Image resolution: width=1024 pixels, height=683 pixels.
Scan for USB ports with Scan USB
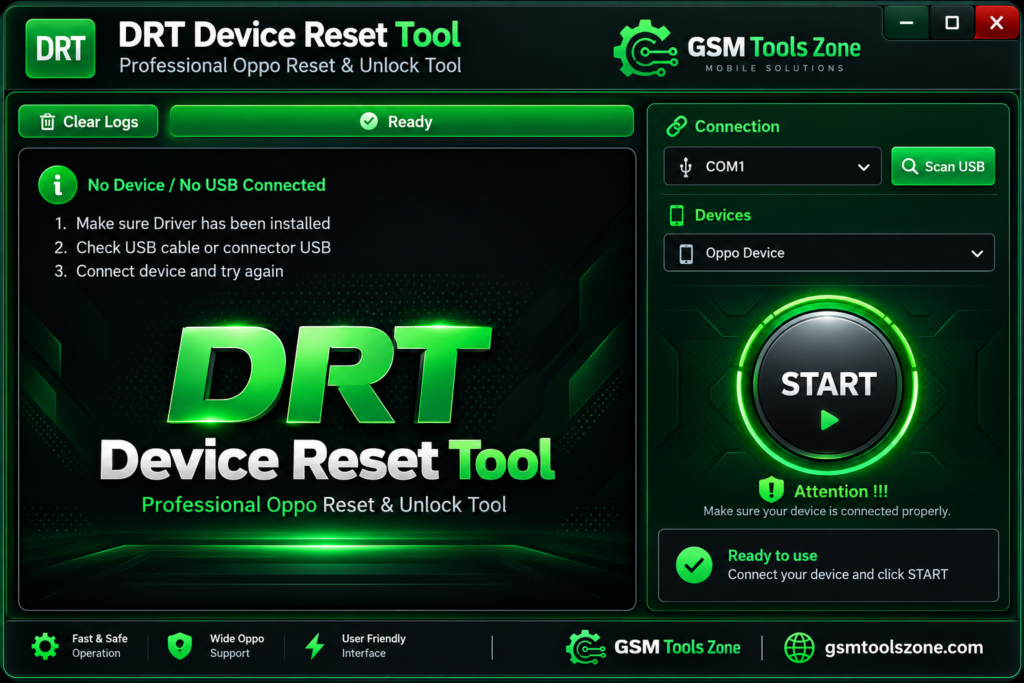tap(942, 167)
